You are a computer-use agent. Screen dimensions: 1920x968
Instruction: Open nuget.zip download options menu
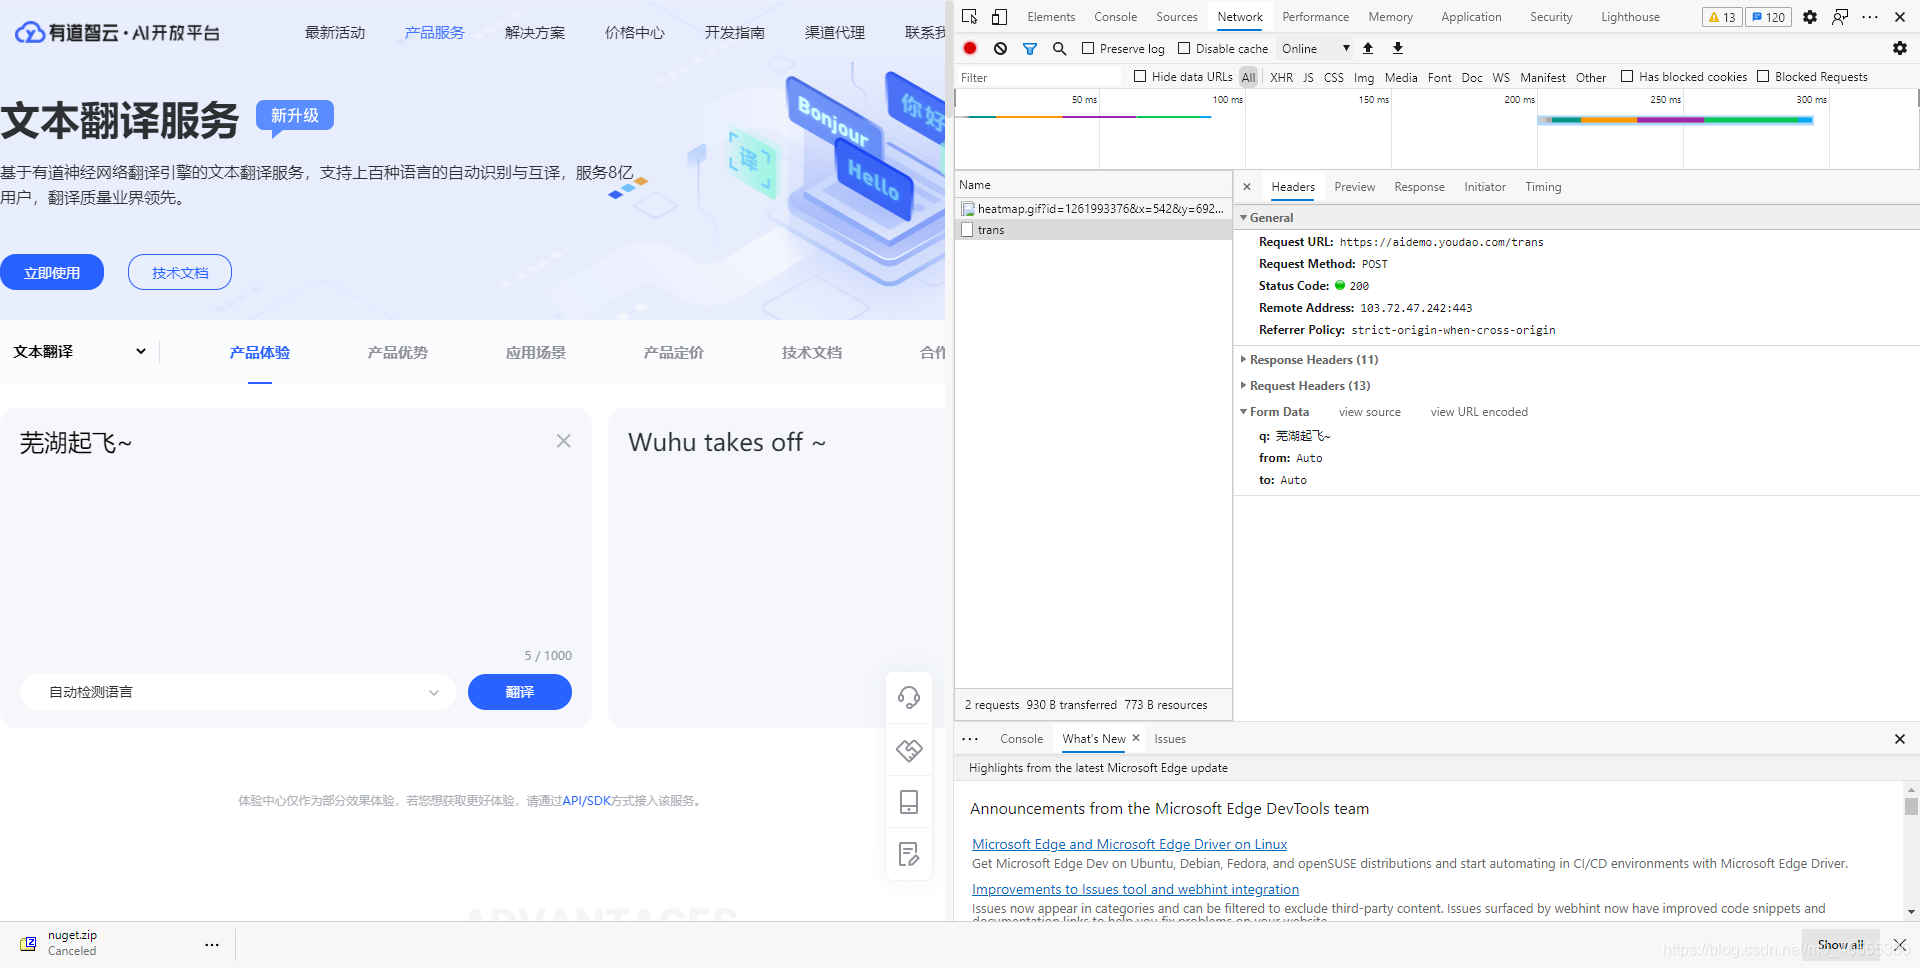pos(212,944)
